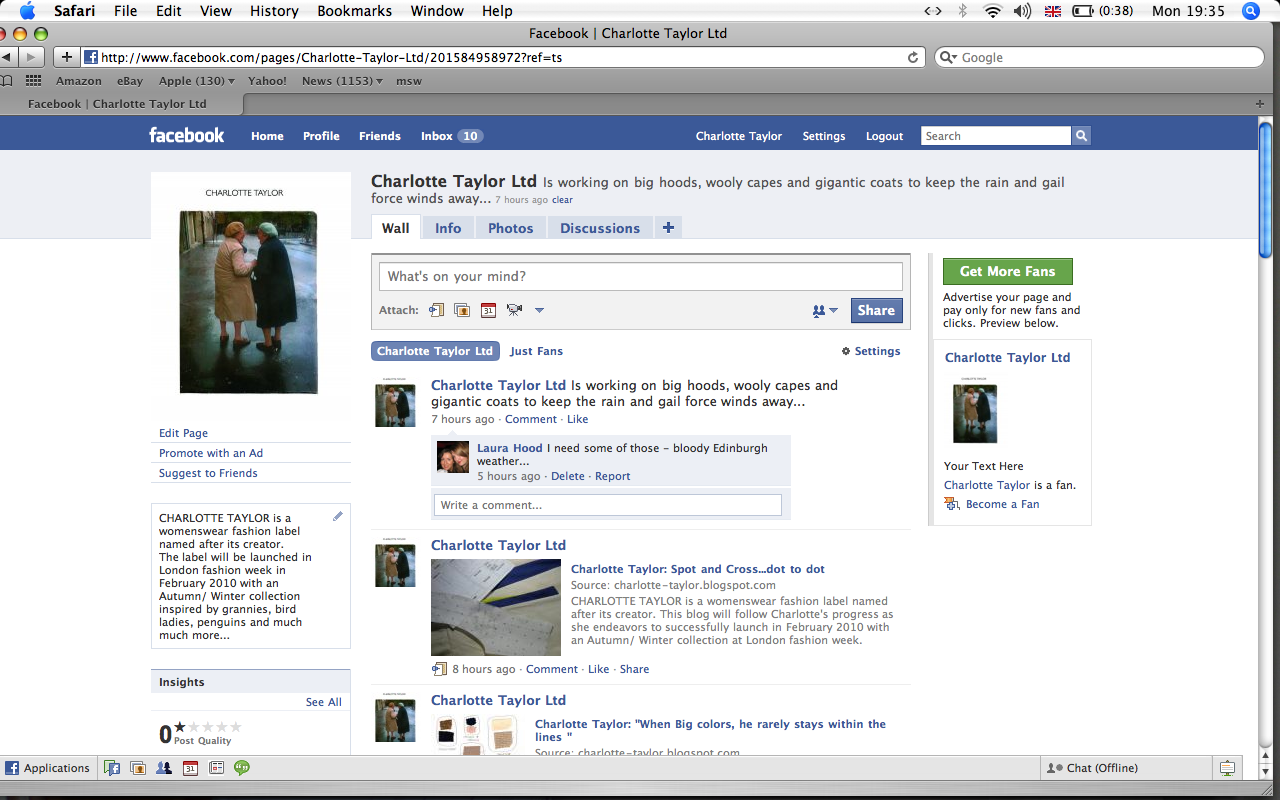This screenshot has height=800, width=1280.
Task: Click the page profile picture of two women
Action: [x=249, y=301]
